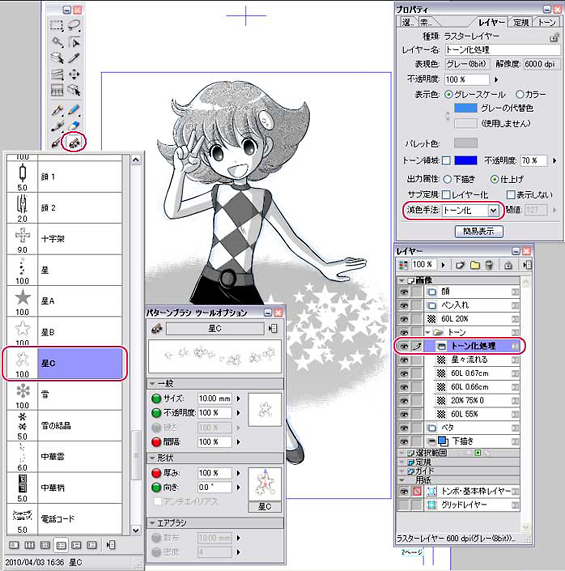Switch to the トーン tab in Properties
565x571 pixels.
pyautogui.click(x=546, y=22)
